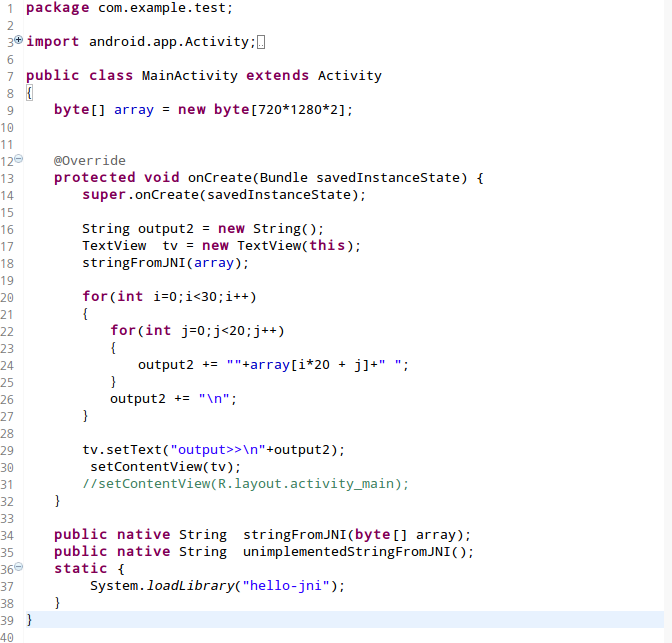Click 'setContentView(tv)' on line 30
672x643 pixels.
[x=162, y=467]
